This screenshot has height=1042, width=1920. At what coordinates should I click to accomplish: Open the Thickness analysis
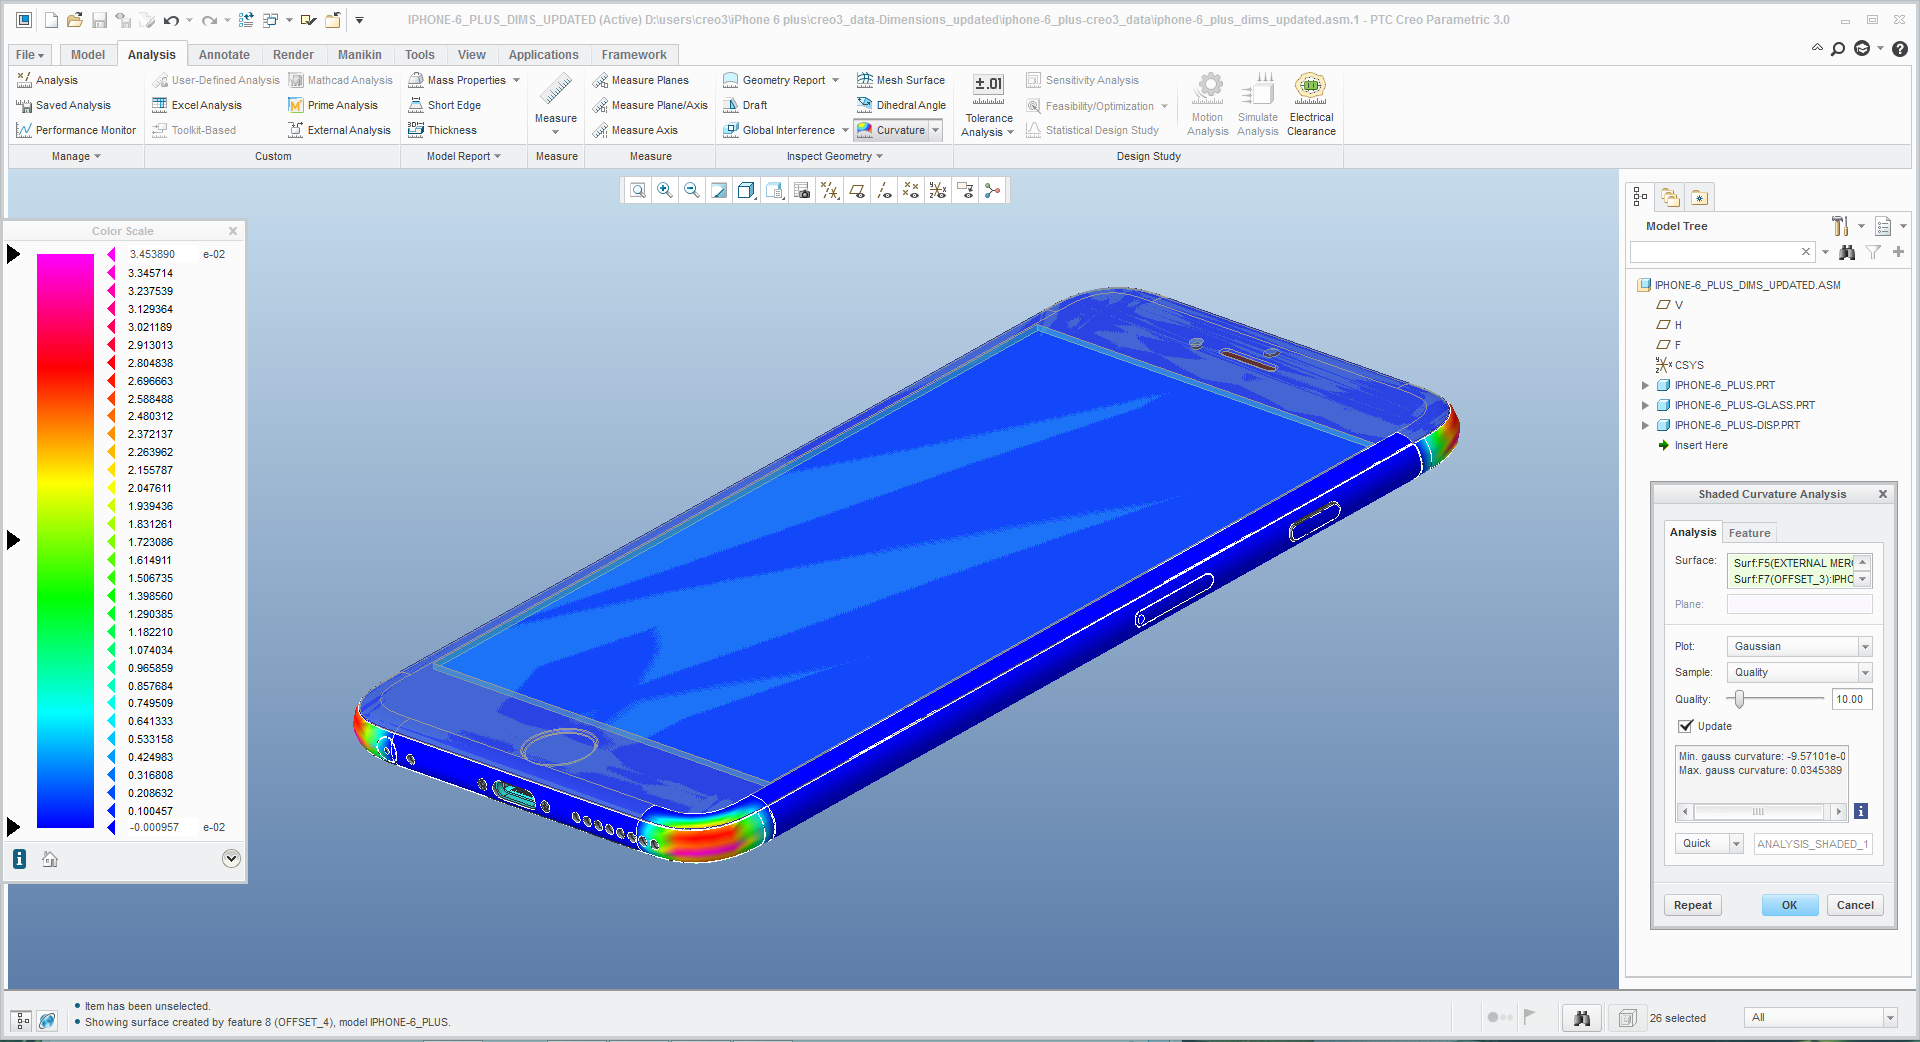[x=443, y=130]
